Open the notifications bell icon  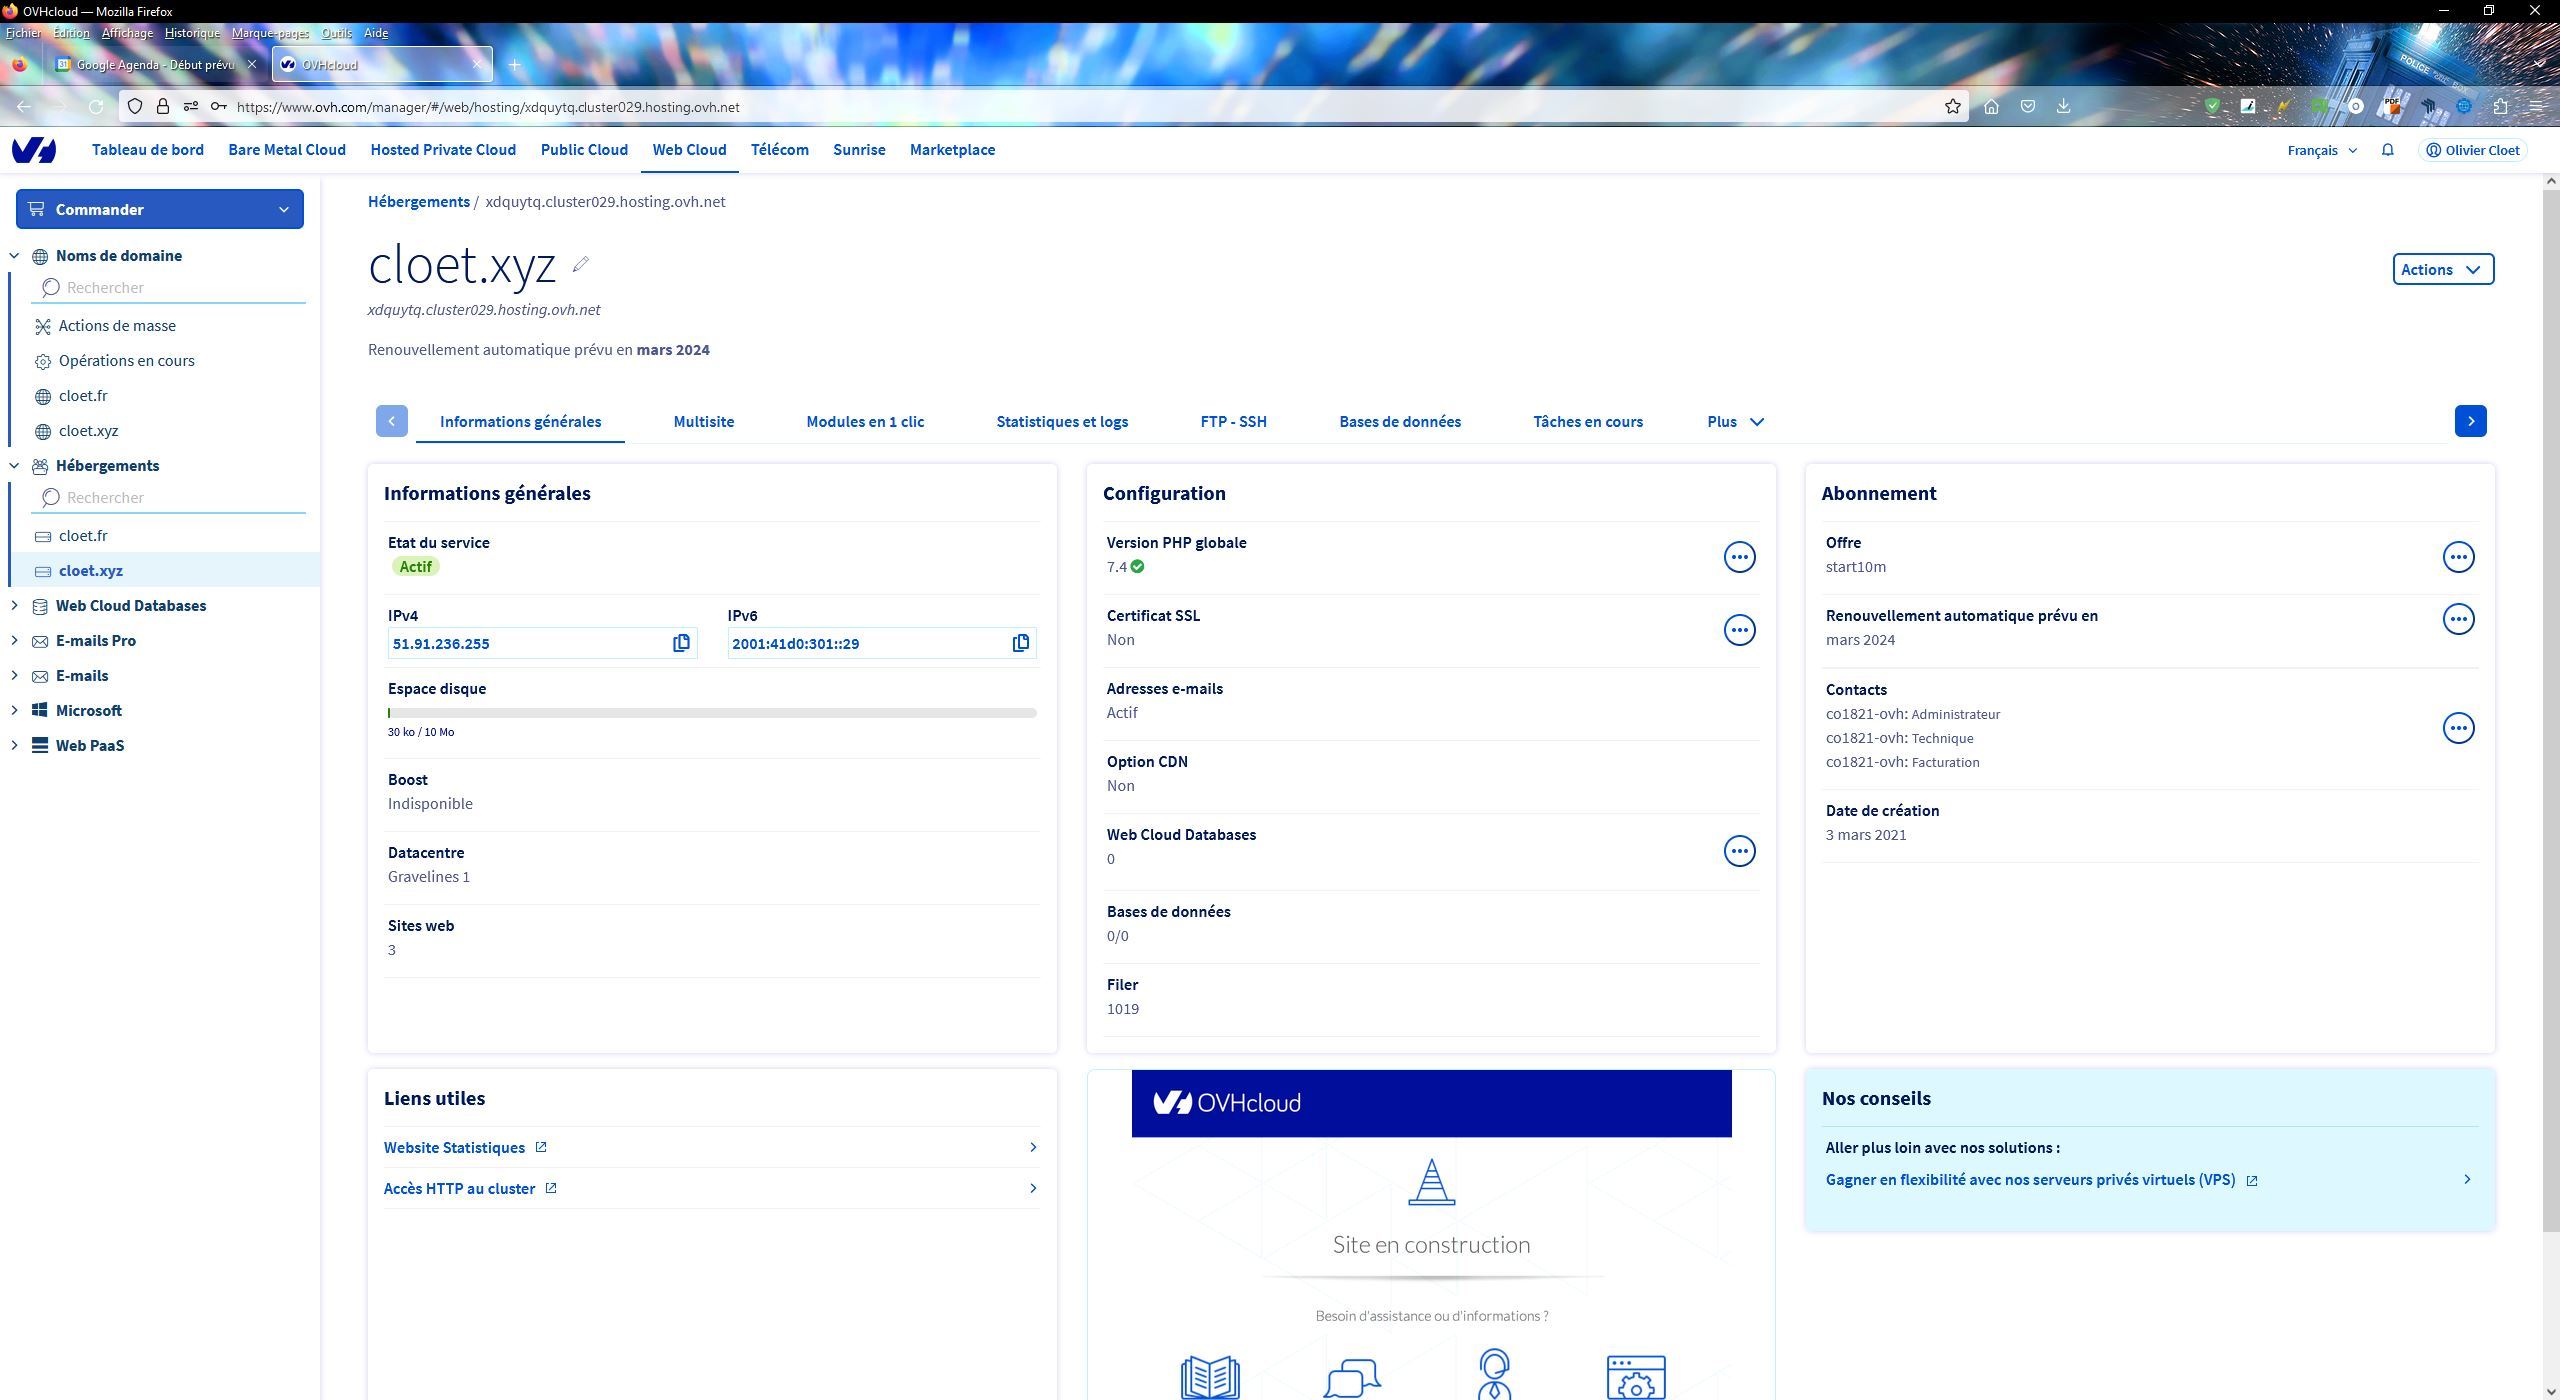[2387, 150]
